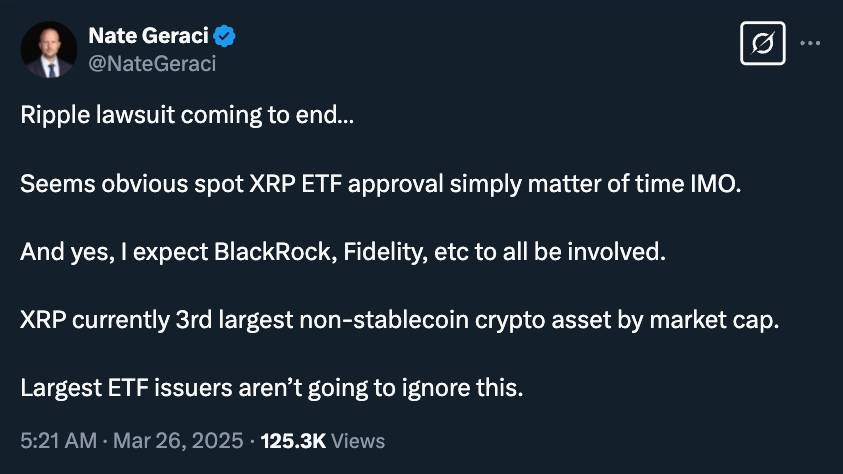The width and height of the screenshot is (843, 474).
Task: Click the blue verified checkmark badge
Action: (224, 36)
